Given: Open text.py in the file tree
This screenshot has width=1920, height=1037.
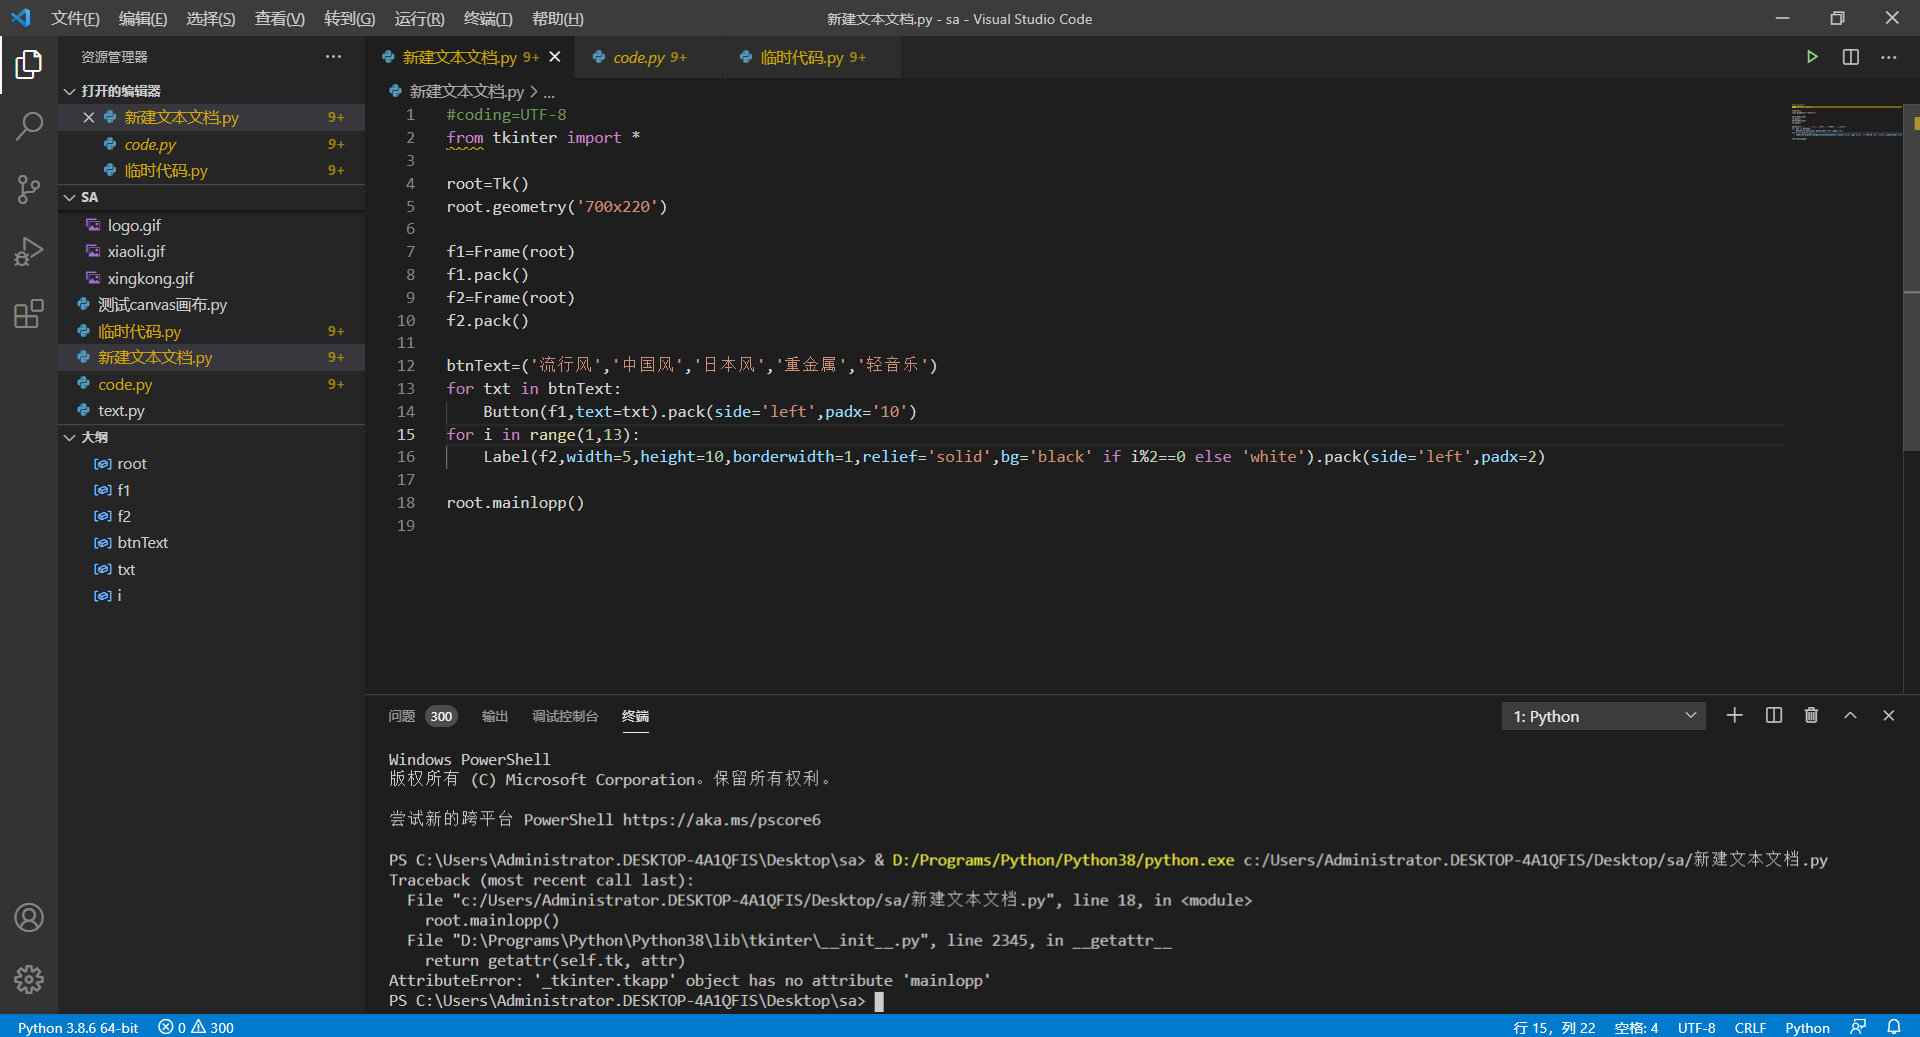Looking at the screenshot, I should [x=211, y=410].
